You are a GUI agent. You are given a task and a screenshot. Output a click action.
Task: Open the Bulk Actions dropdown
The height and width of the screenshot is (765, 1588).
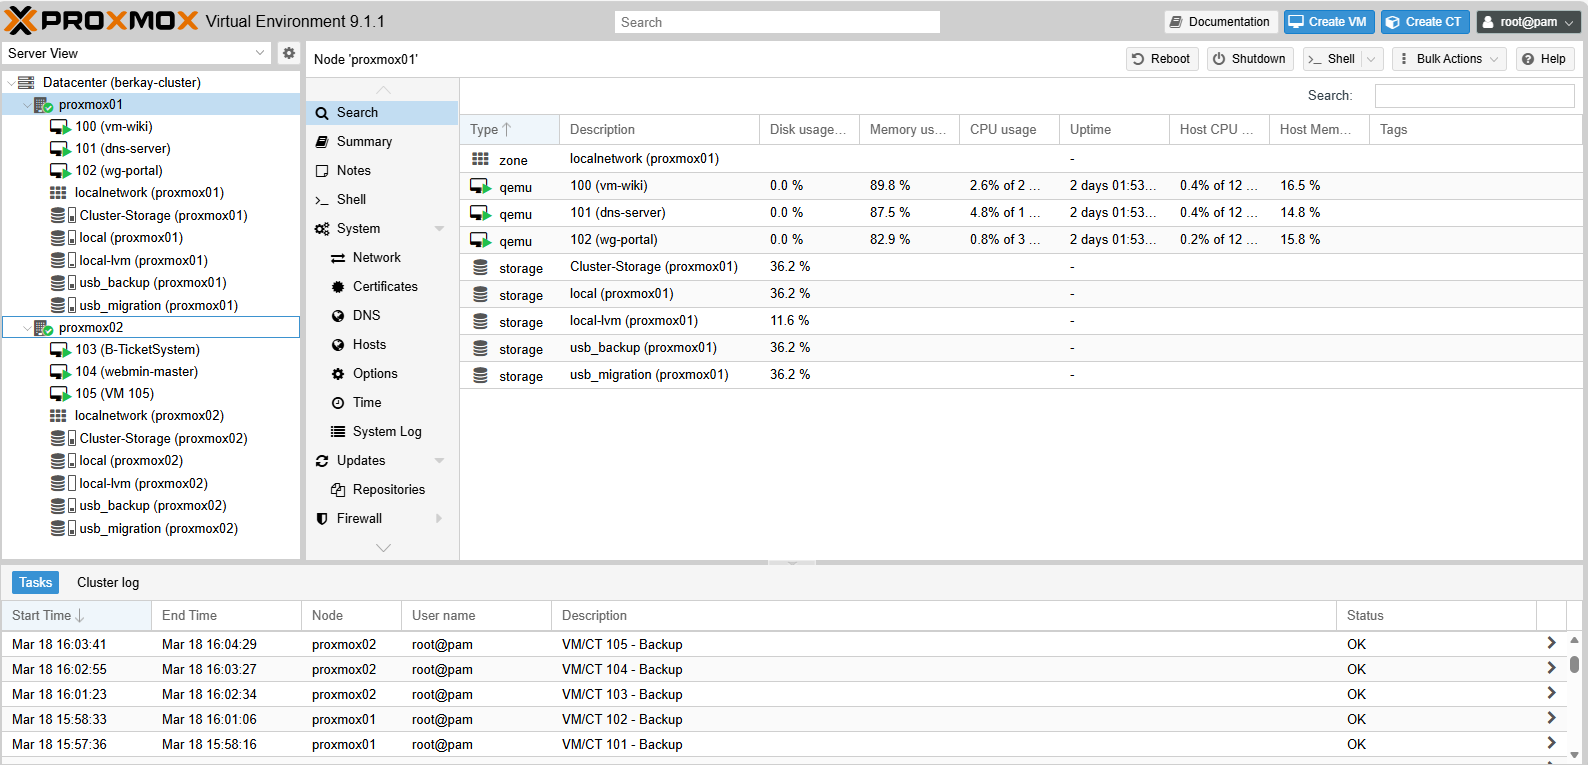[1449, 59]
